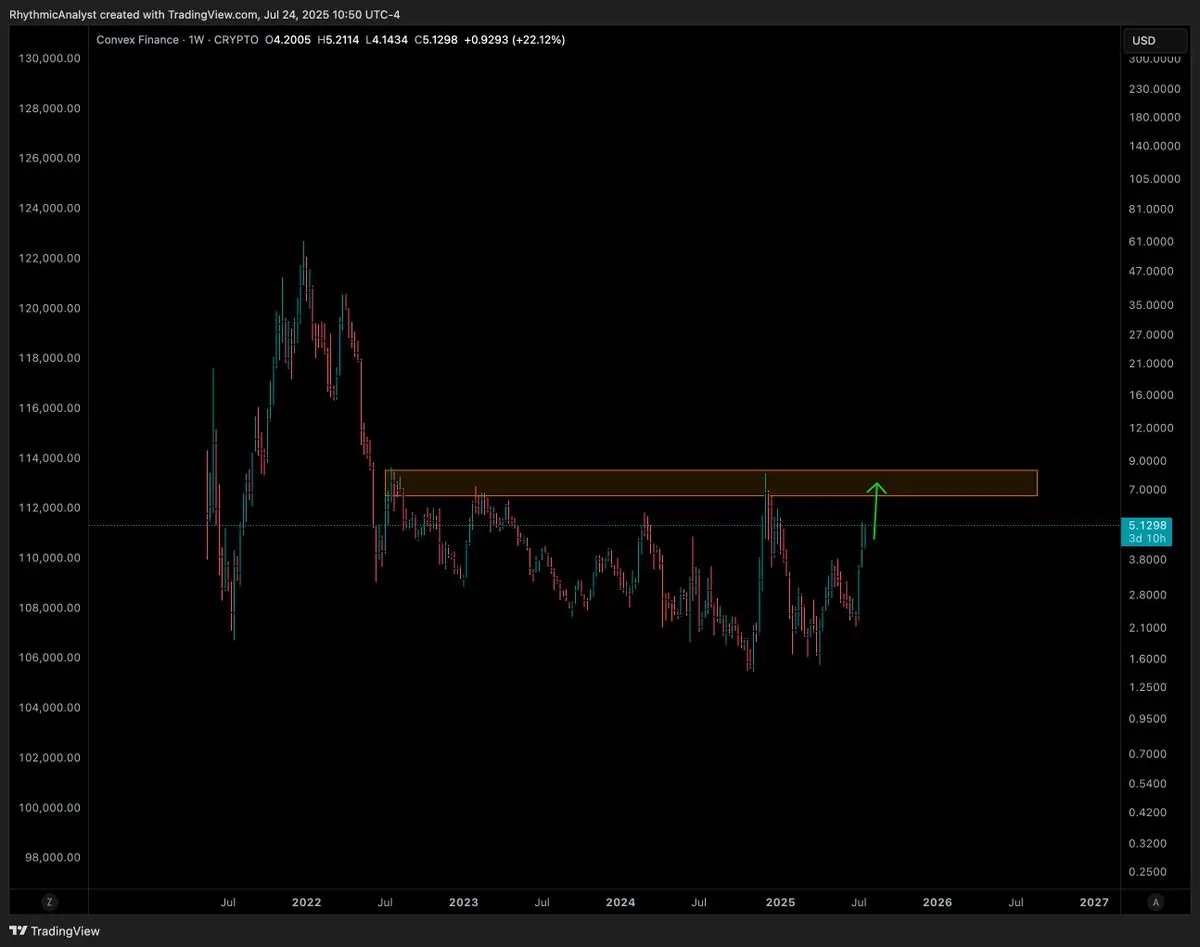
Task: Click the 2024 label on the time axis
Action: pyautogui.click(x=621, y=902)
